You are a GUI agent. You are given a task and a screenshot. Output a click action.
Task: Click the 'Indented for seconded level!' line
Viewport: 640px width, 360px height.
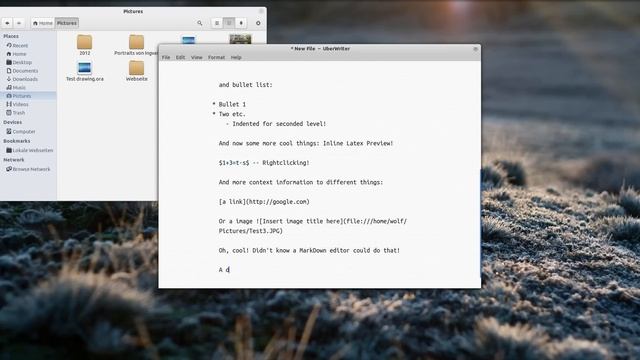pos(276,124)
